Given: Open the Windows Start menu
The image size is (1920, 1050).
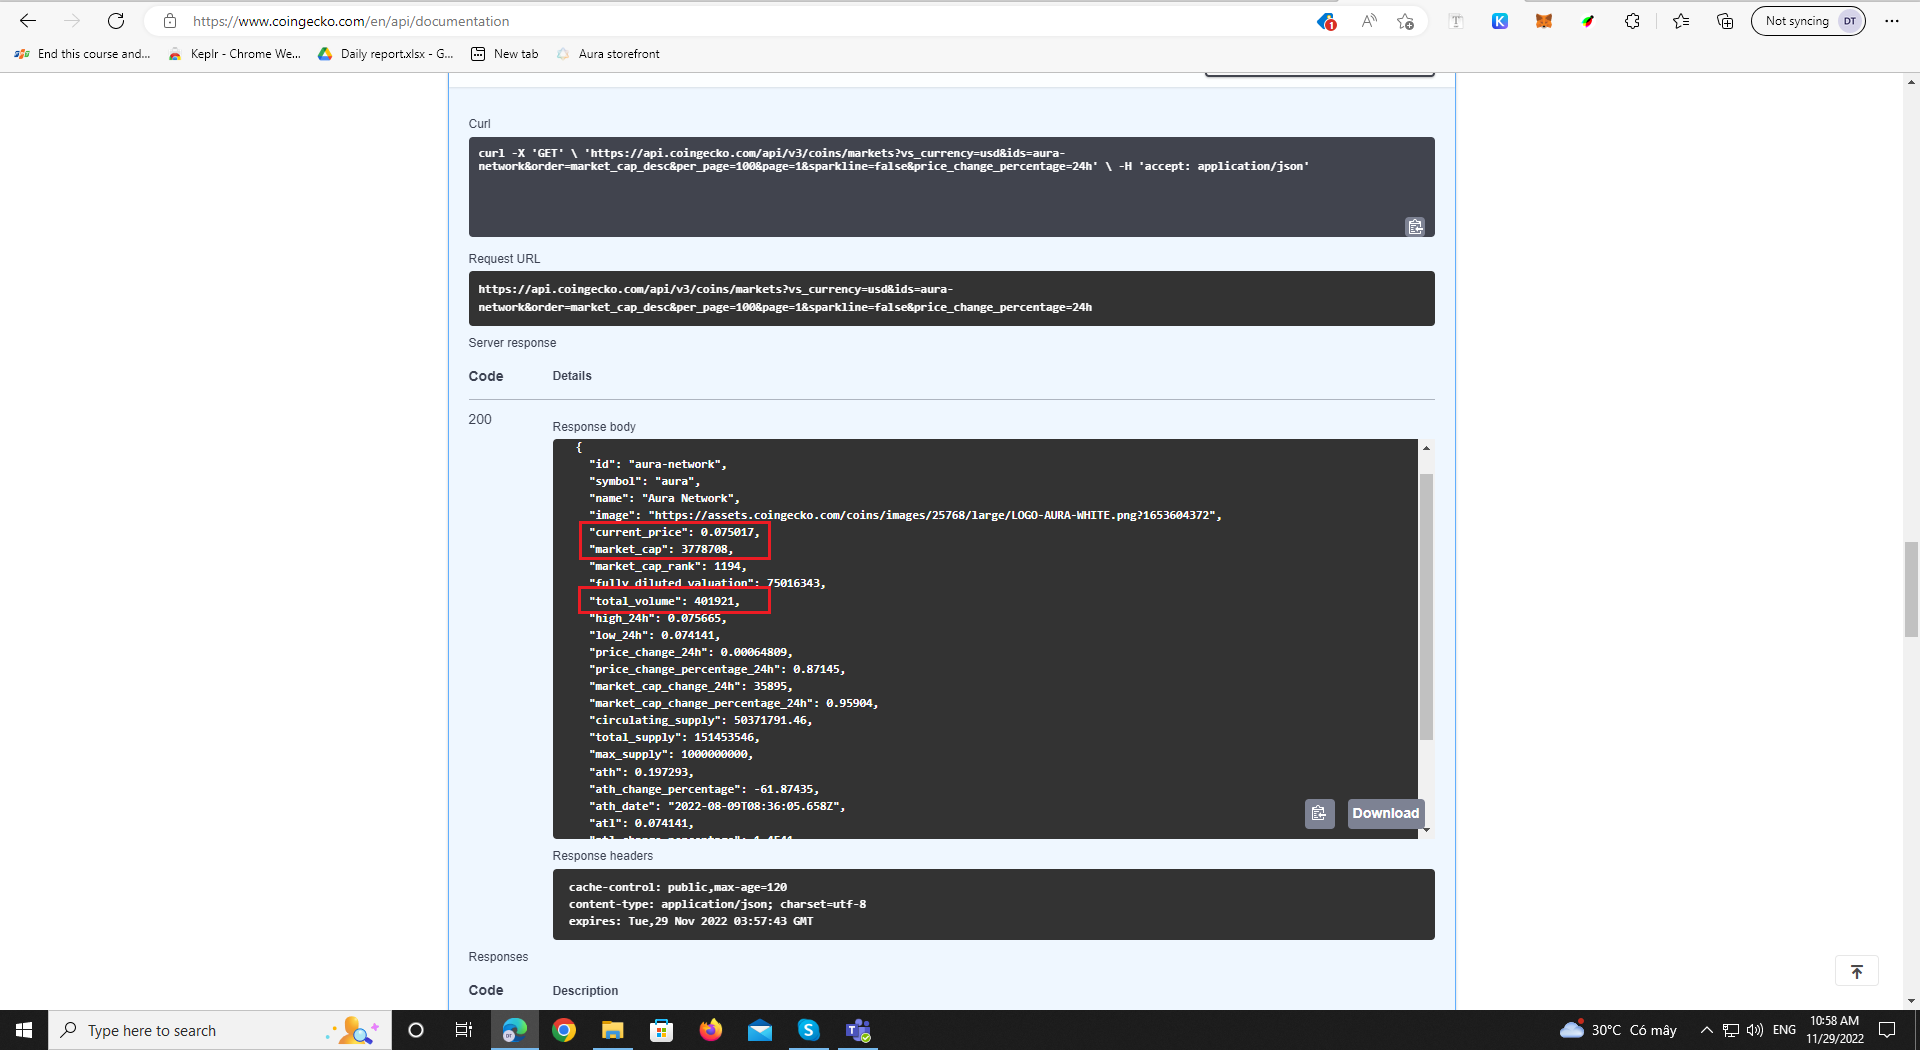Looking at the screenshot, I should click(x=23, y=1030).
